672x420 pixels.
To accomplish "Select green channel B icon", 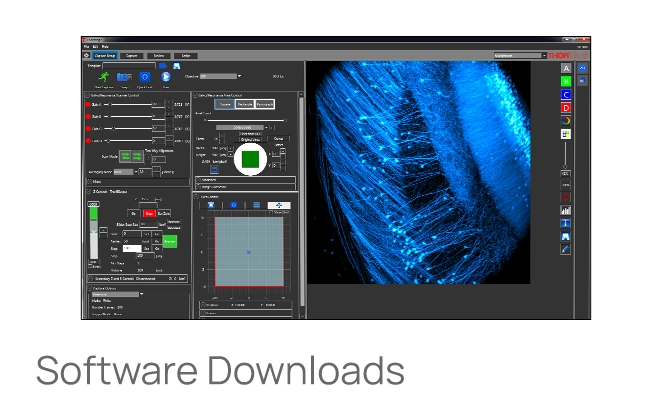I will [566, 81].
